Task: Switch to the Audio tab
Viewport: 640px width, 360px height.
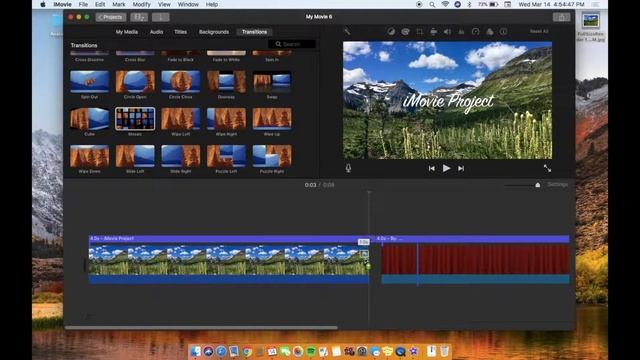Action: click(156, 32)
